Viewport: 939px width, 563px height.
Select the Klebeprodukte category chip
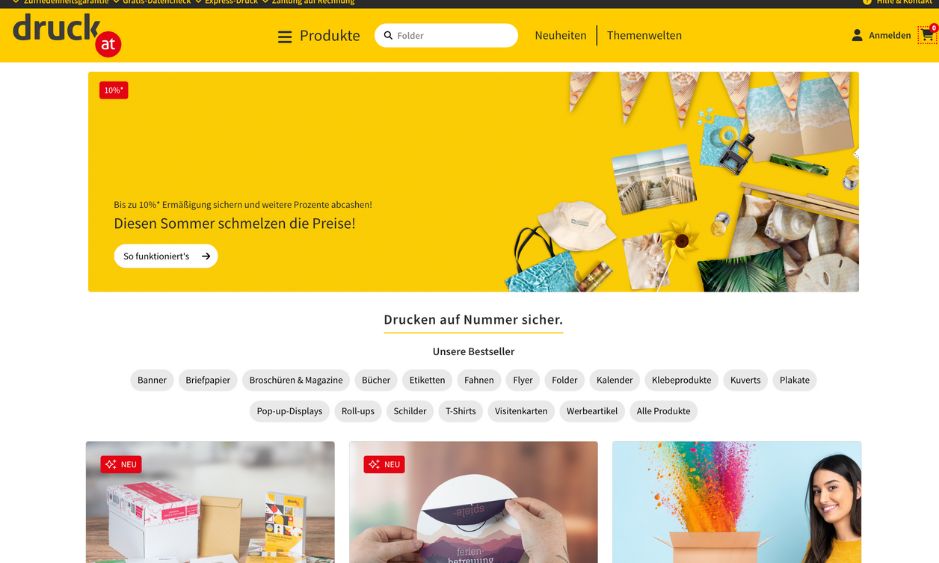pyautogui.click(x=681, y=380)
